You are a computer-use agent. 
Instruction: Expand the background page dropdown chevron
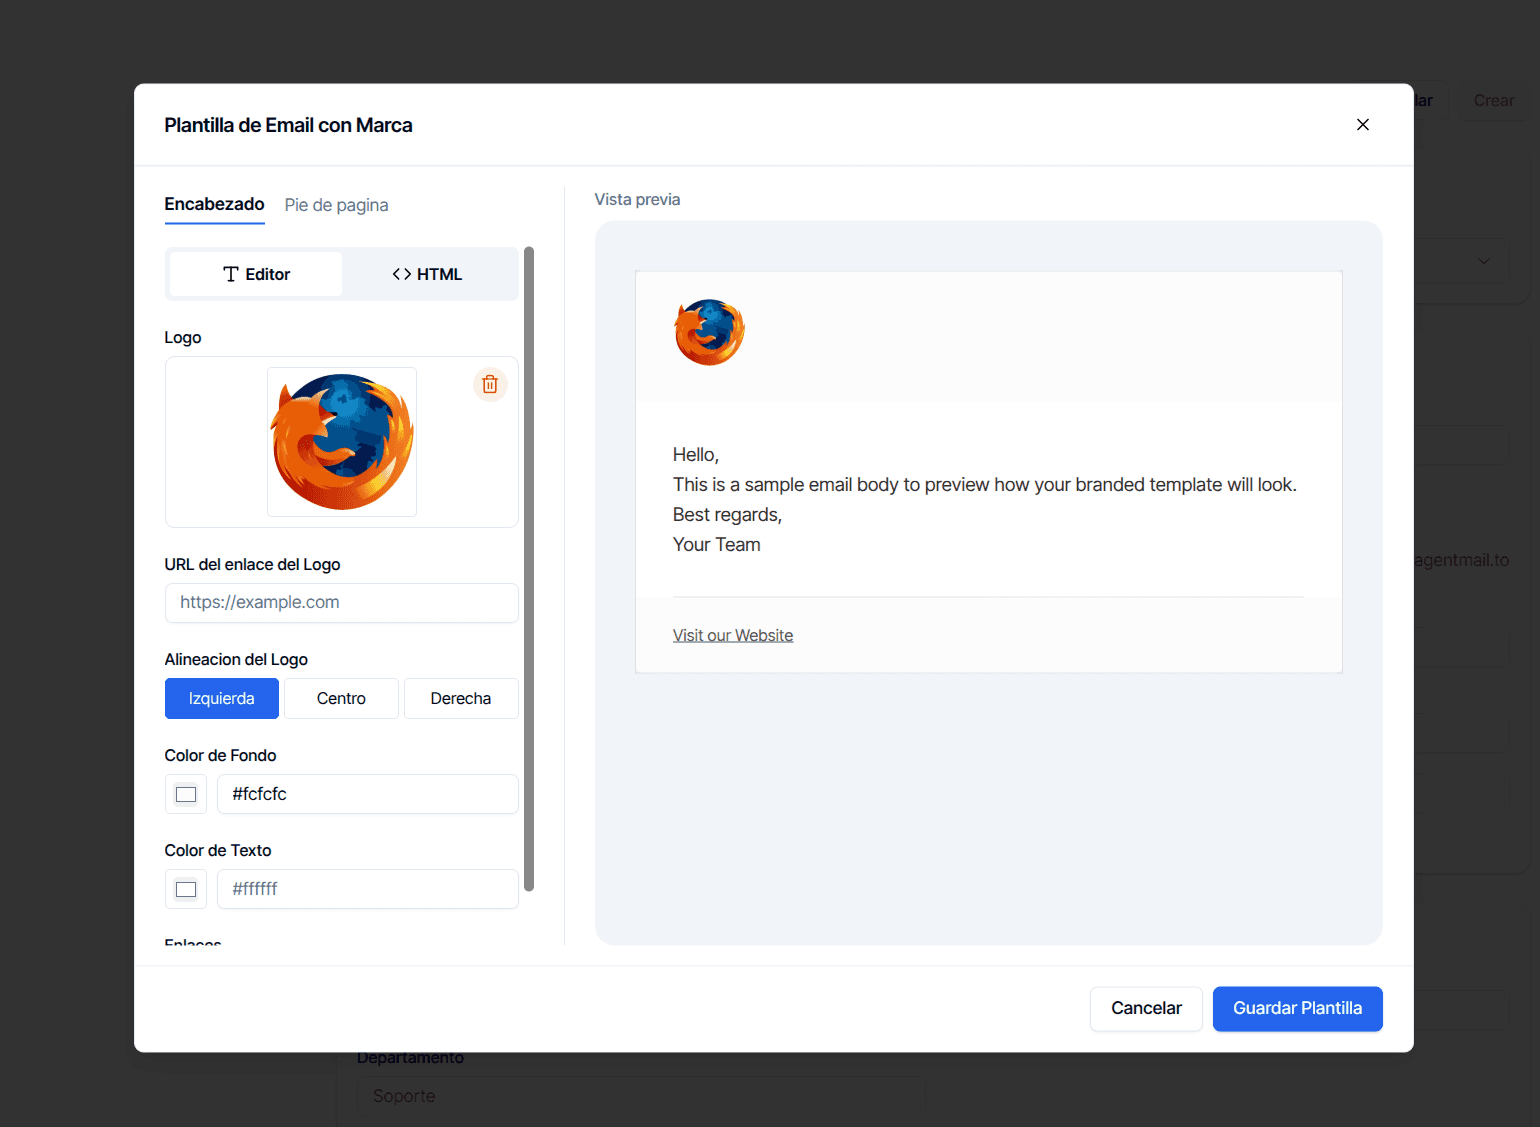1484,261
